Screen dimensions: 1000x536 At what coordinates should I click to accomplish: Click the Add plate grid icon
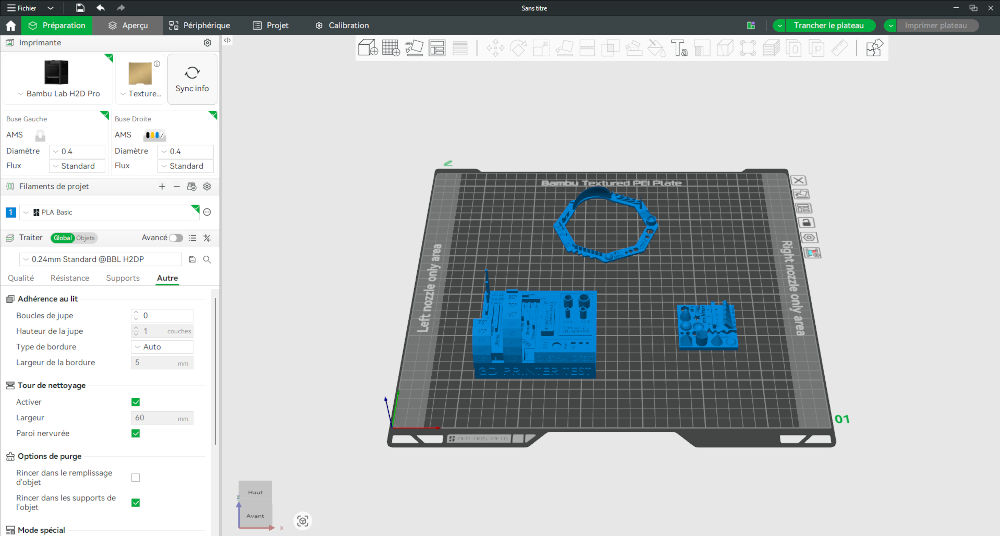(x=390, y=48)
